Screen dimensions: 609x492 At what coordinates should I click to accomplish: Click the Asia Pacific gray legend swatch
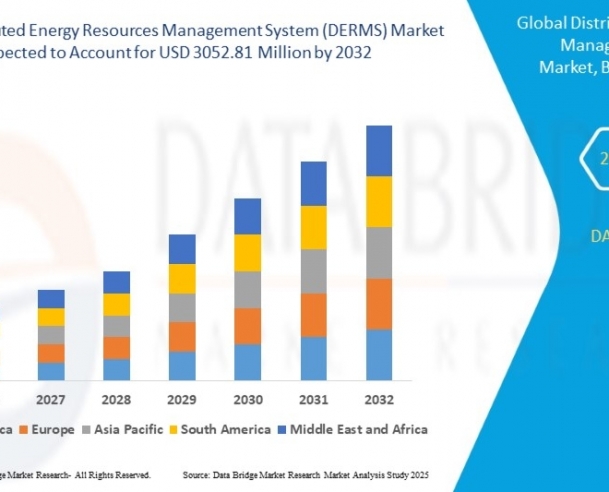pyautogui.click(x=87, y=430)
